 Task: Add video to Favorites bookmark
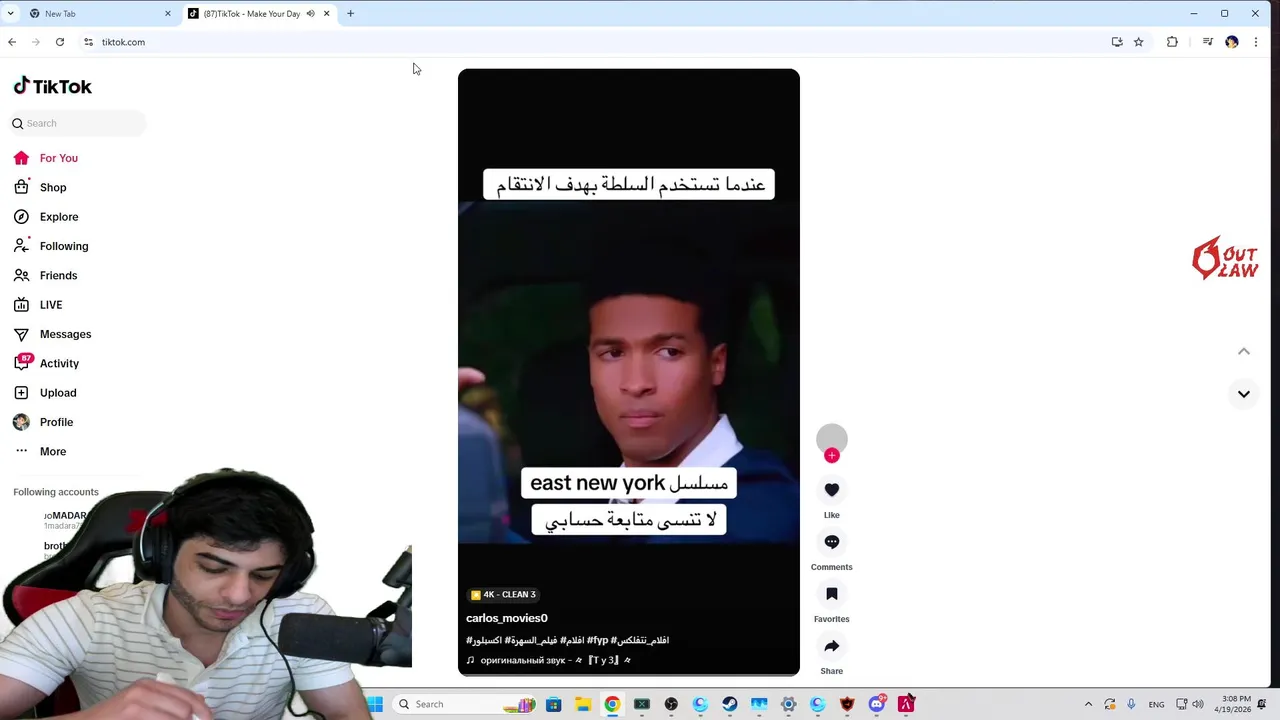coord(831,594)
